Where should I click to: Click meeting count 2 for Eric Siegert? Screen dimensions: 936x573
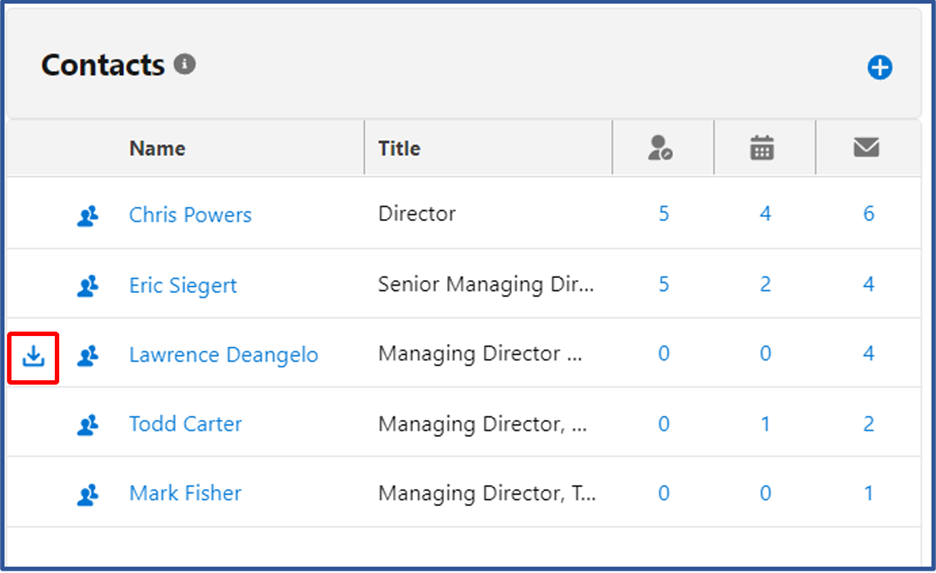point(765,284)
